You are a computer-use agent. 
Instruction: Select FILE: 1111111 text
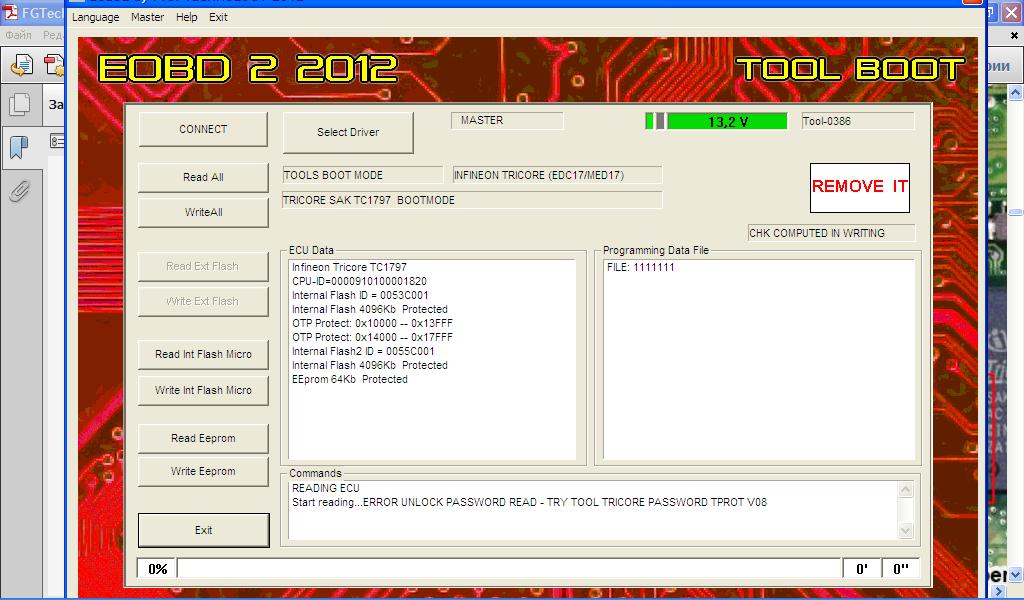tap(641, 267)
